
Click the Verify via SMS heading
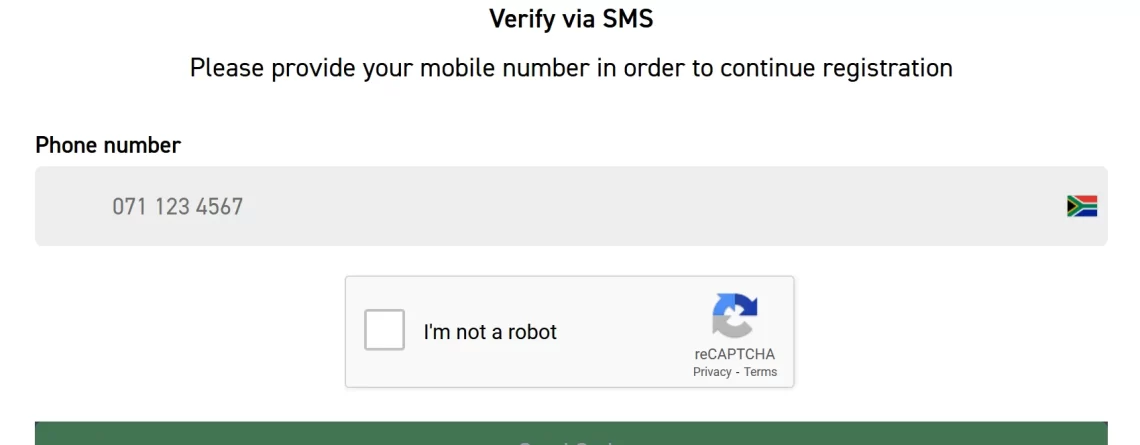point(571,19)
